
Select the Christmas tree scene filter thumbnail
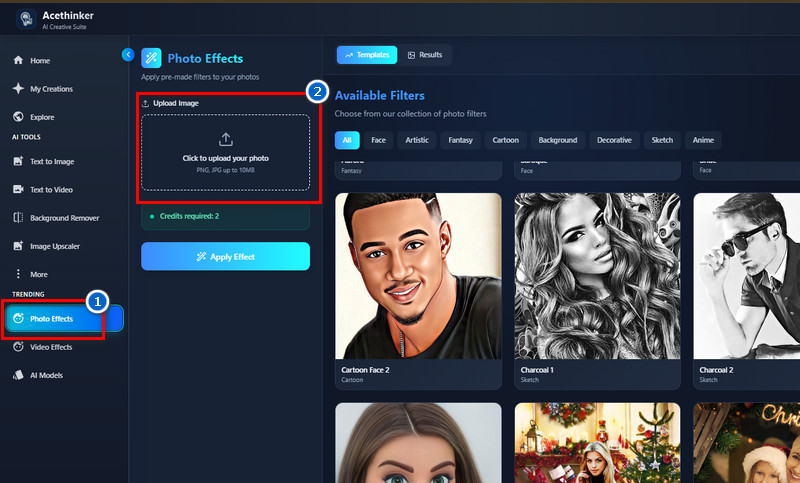(597, 443)
